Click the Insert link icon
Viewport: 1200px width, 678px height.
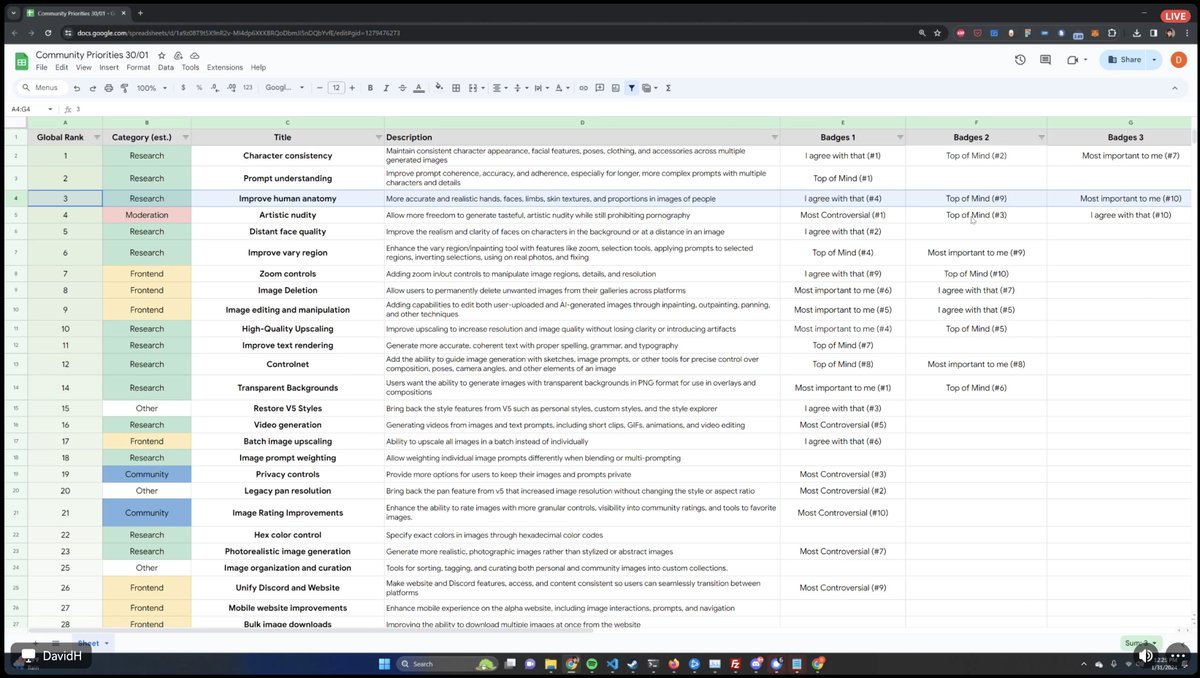583,87
